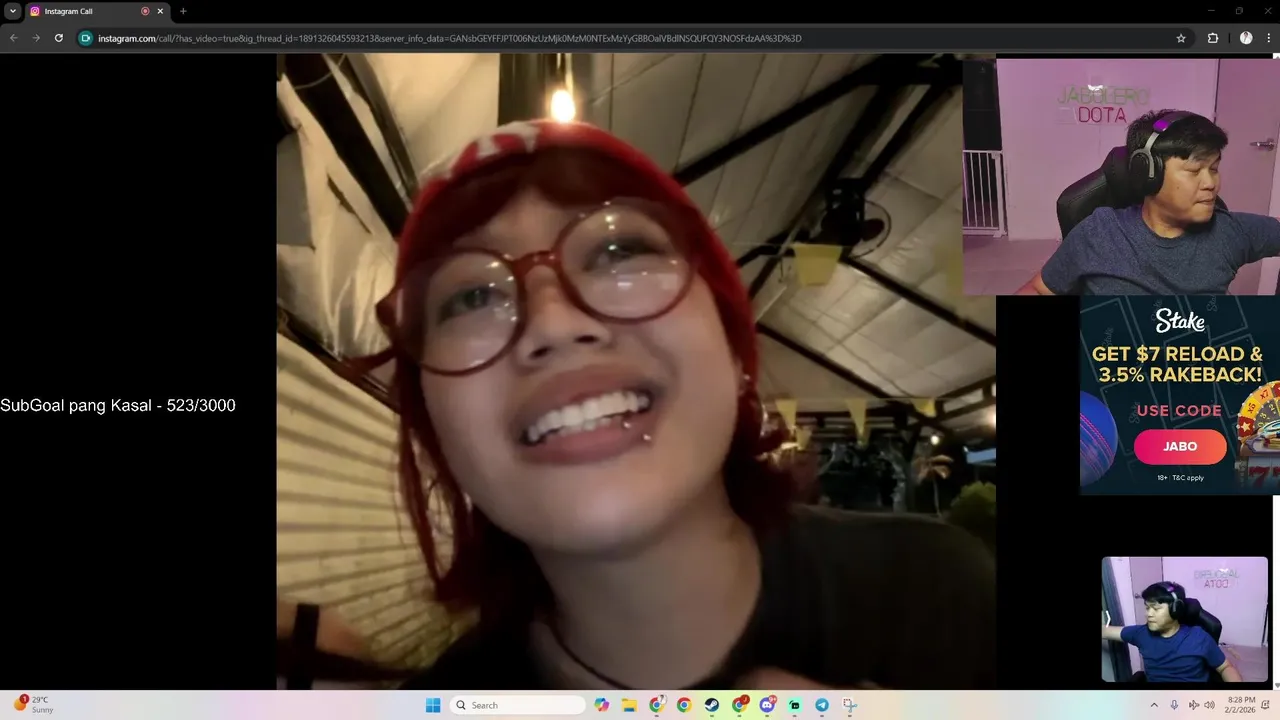This screenshot has width=1280, height=720.
Task: Open File Explorer from the taskbar
Action: click(629, 705)
